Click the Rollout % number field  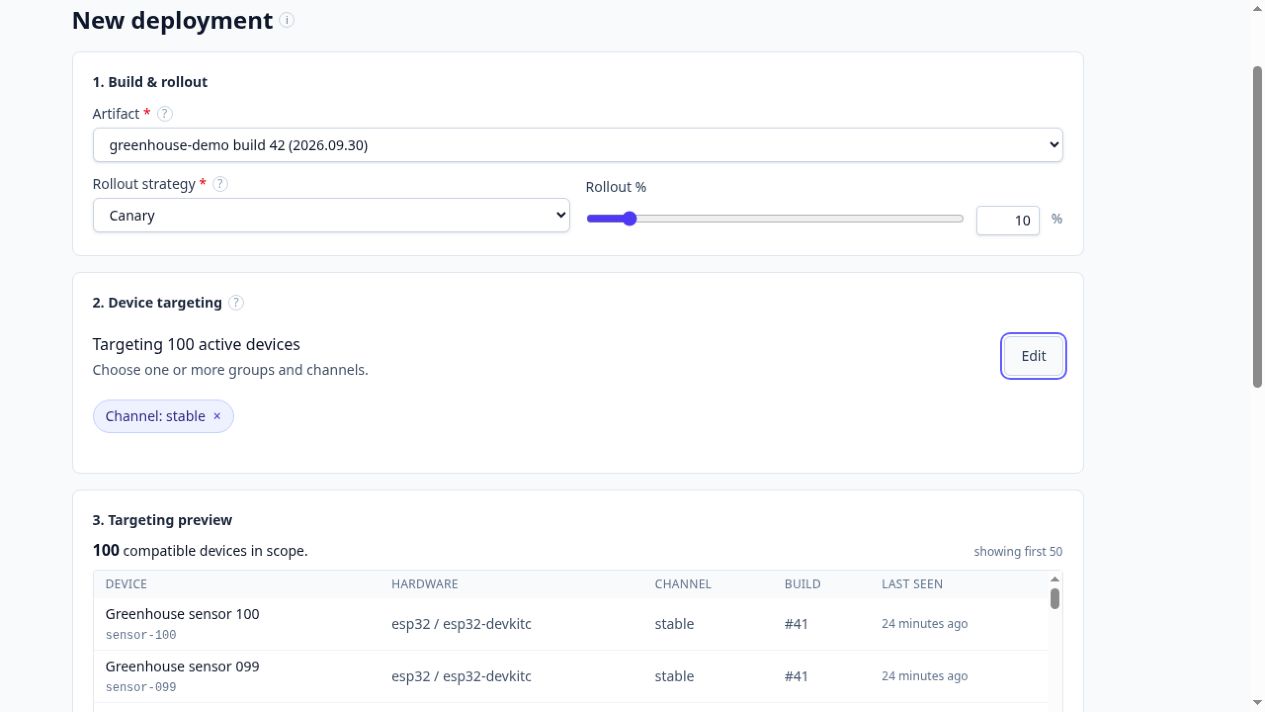(x=1007, y=220)
